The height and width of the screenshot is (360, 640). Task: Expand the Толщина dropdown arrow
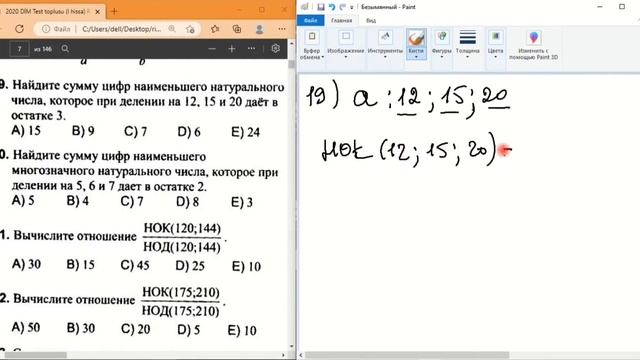tap(468, 57)
